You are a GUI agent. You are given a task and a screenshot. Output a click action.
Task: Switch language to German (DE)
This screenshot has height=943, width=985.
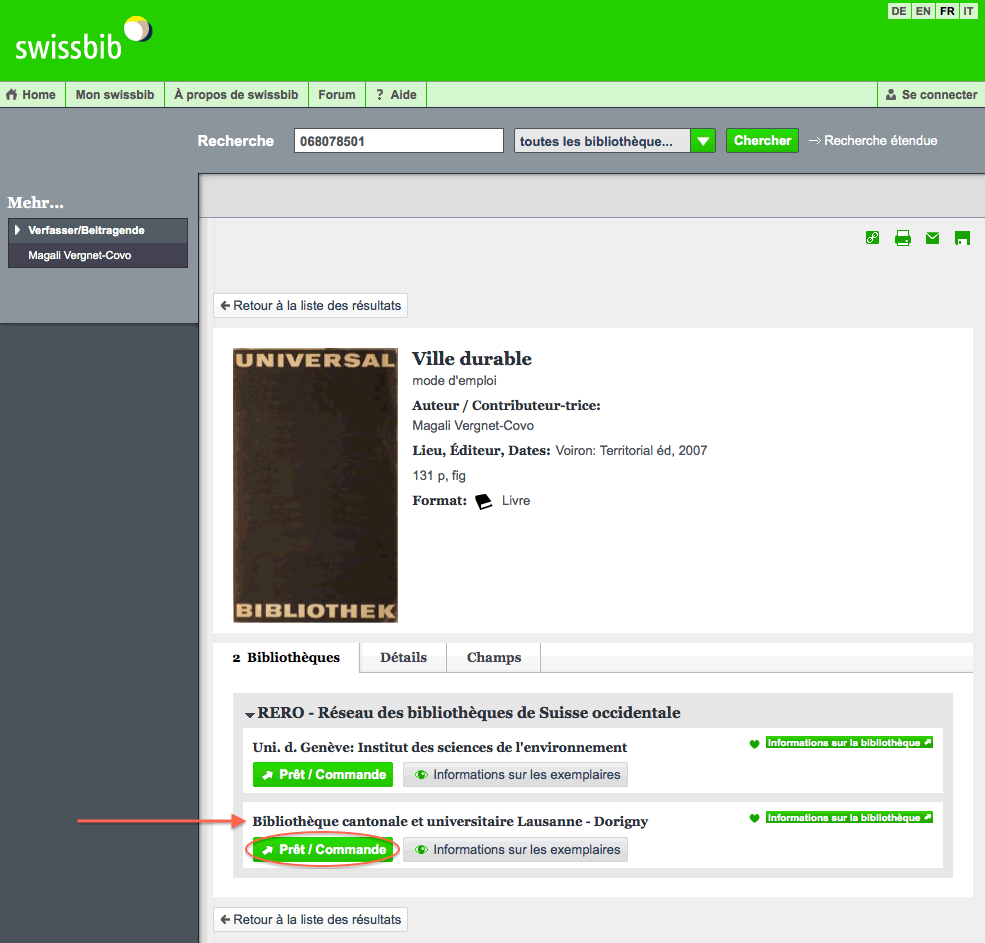tap(899, 11)
